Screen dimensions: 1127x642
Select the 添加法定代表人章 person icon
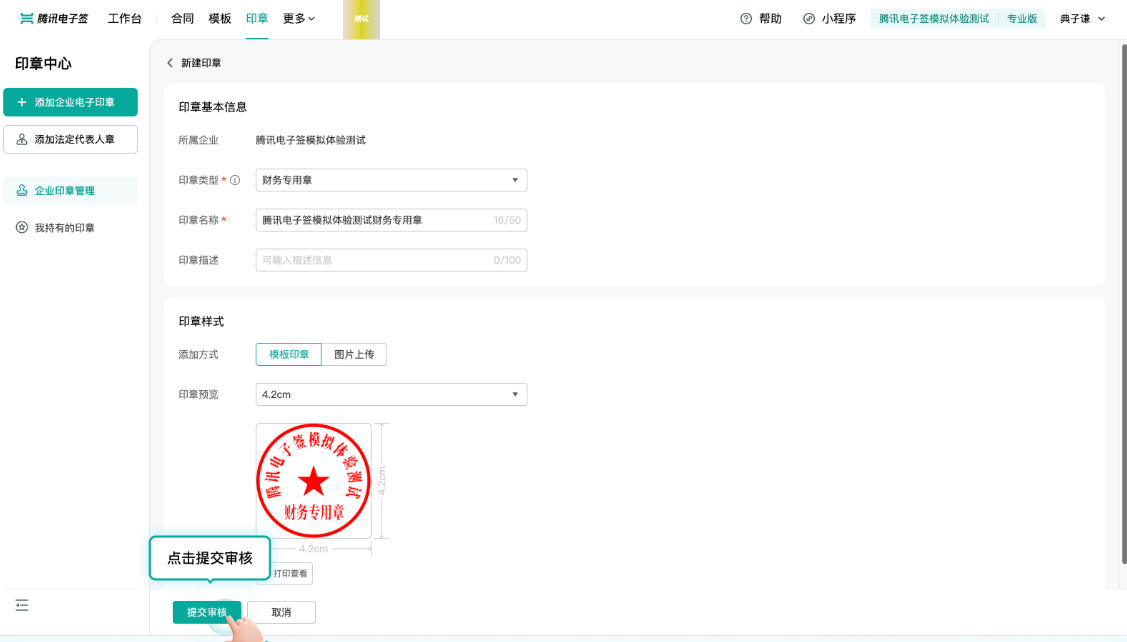tap(22, 139)
